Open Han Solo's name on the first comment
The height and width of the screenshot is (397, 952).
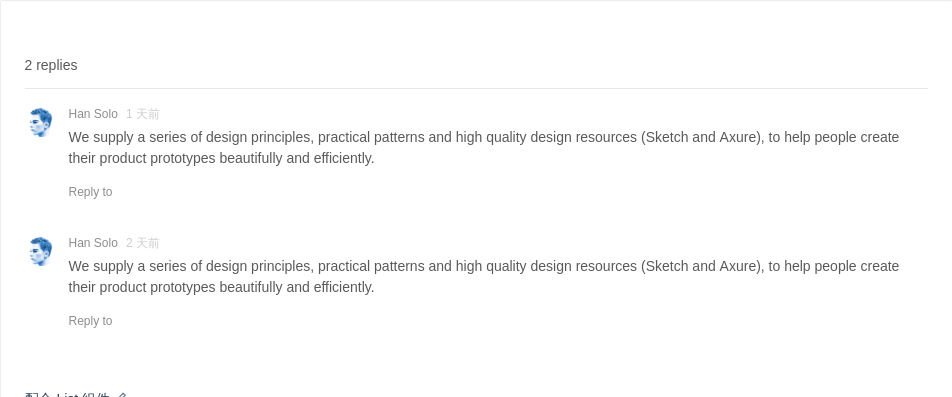click(93, 114)
